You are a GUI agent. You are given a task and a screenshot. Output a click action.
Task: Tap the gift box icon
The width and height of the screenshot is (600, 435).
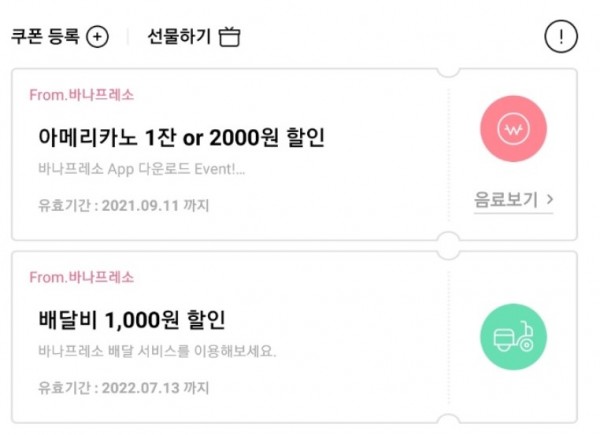(230, 37)
